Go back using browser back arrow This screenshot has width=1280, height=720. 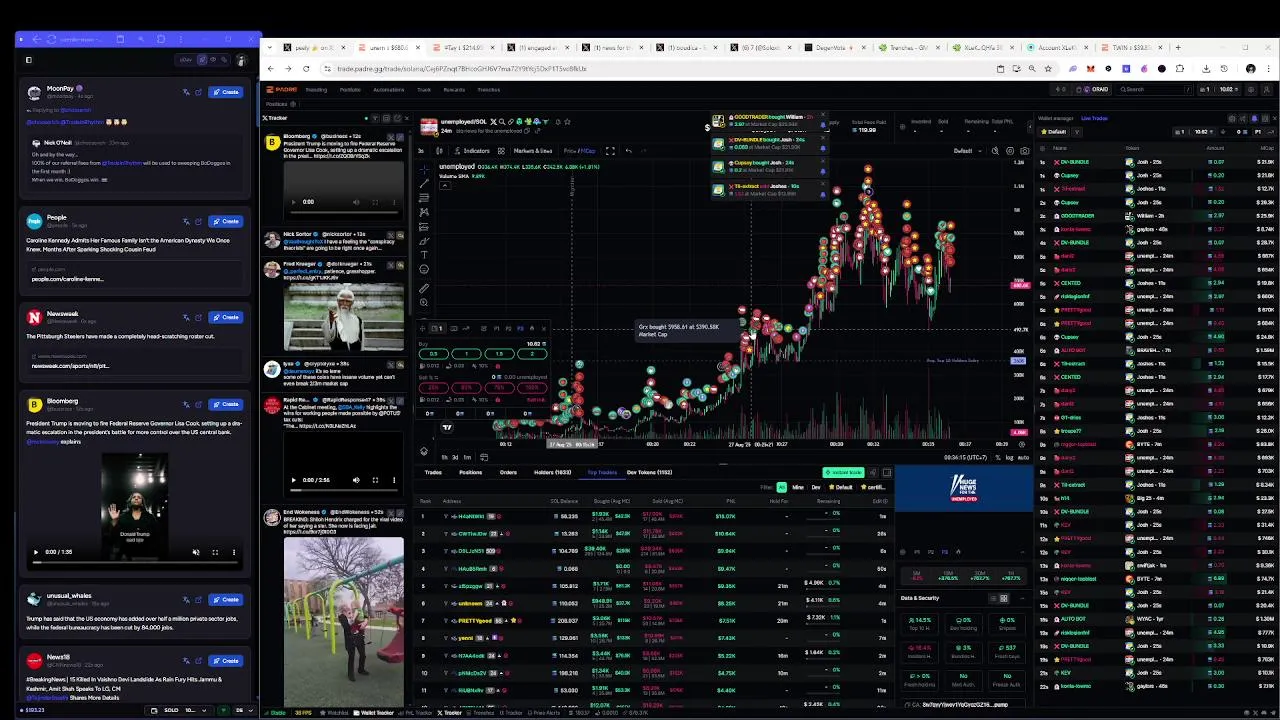click(x=270, y=69)
